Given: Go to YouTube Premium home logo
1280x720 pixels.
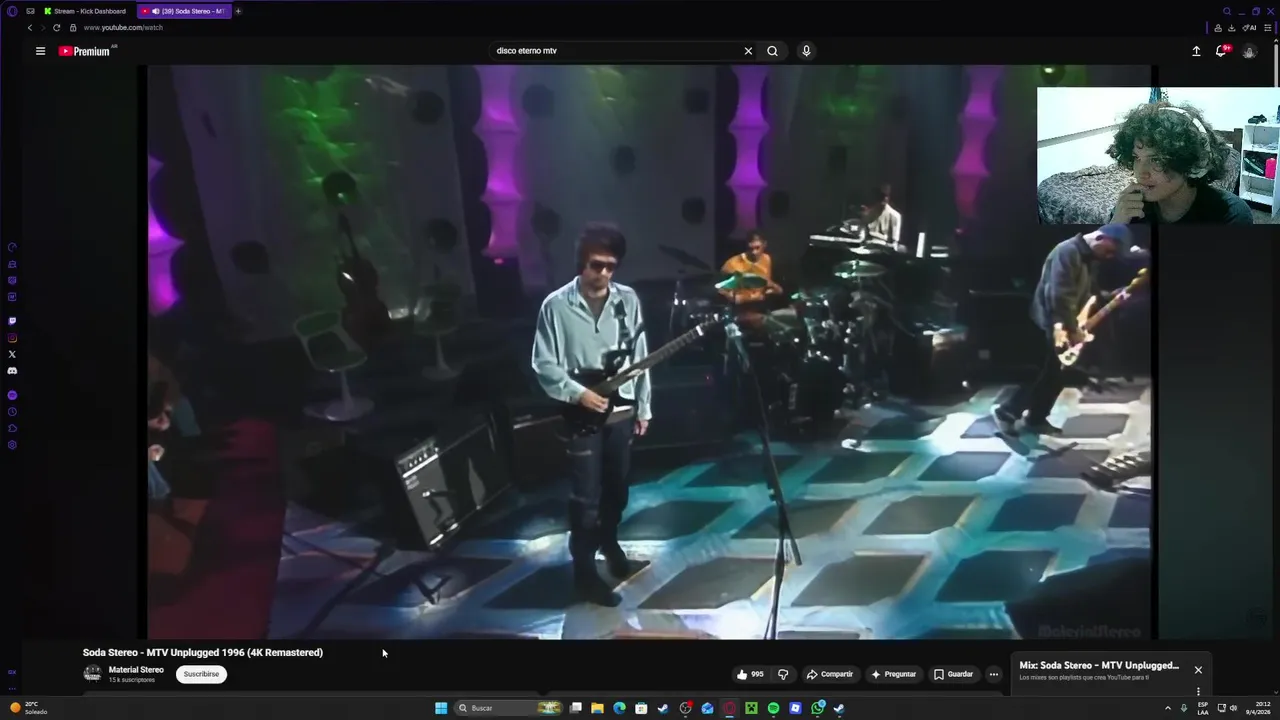Looking at the screenshot, I should (85, 51).
